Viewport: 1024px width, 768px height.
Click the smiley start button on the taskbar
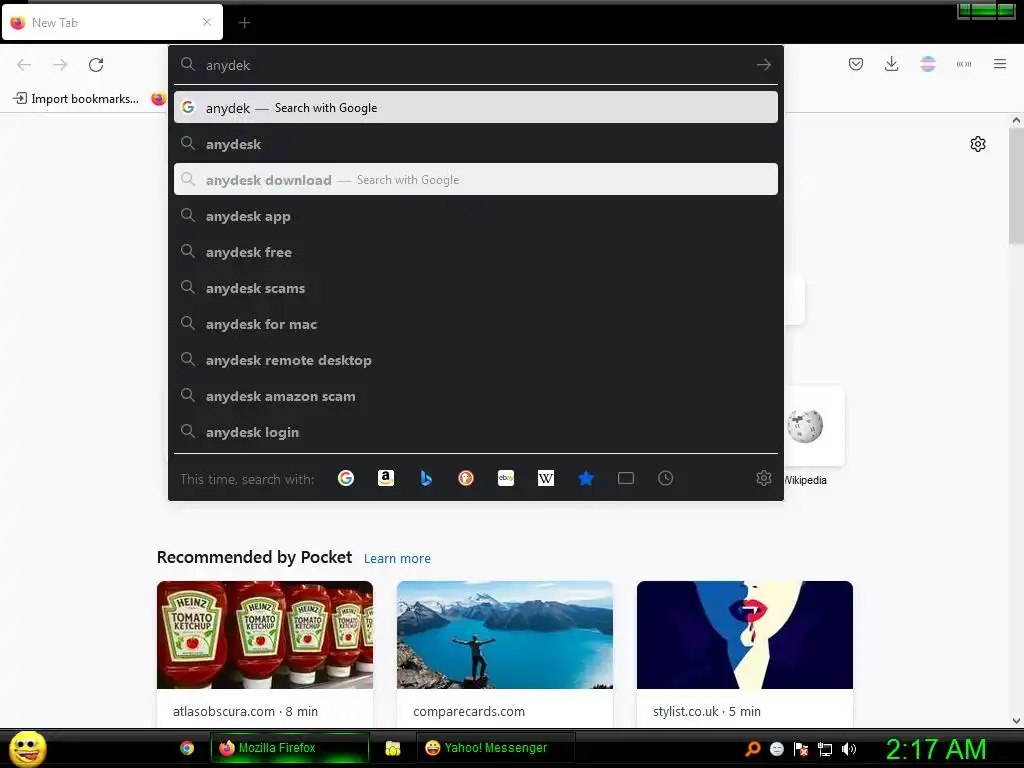coord(27,748)
